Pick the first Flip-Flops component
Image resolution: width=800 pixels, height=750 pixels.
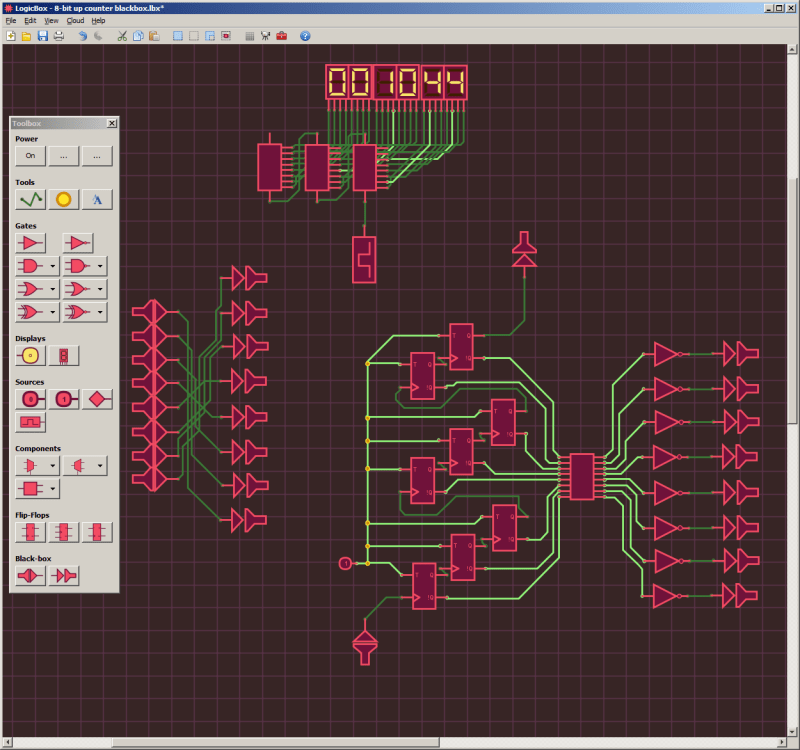coord(30,532)
